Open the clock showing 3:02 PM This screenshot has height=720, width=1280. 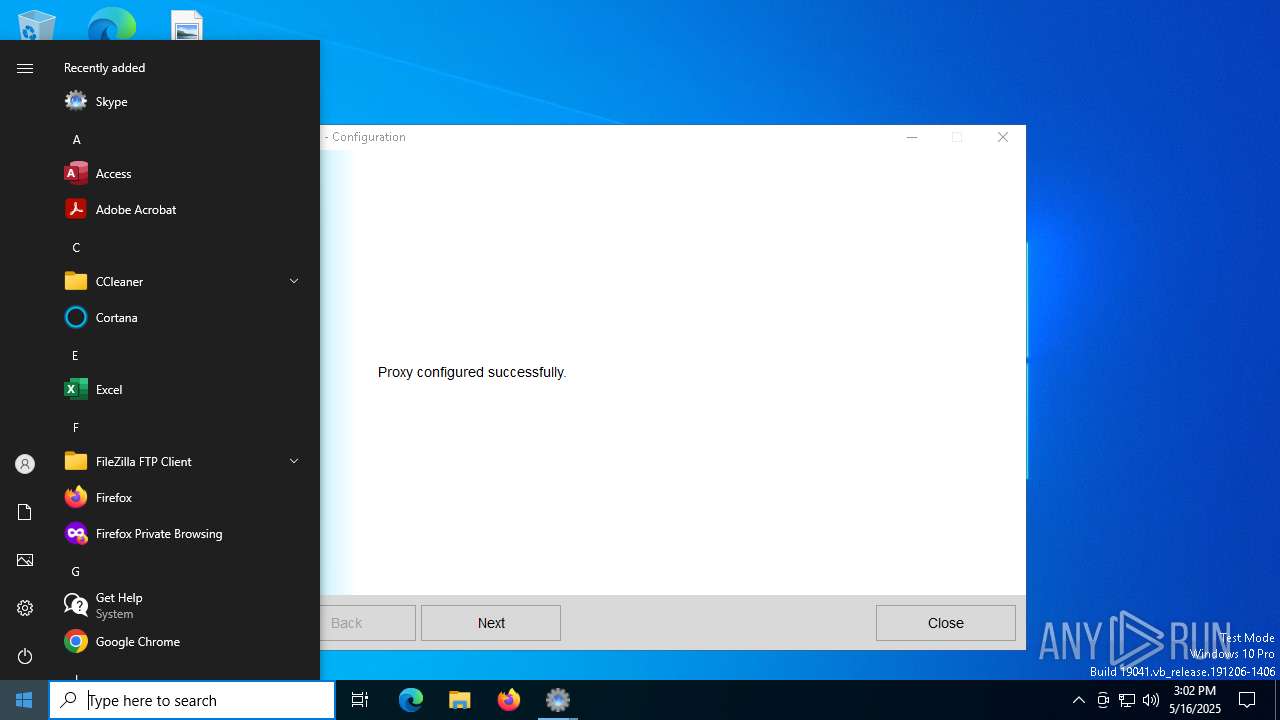(x=1195, y=700)
